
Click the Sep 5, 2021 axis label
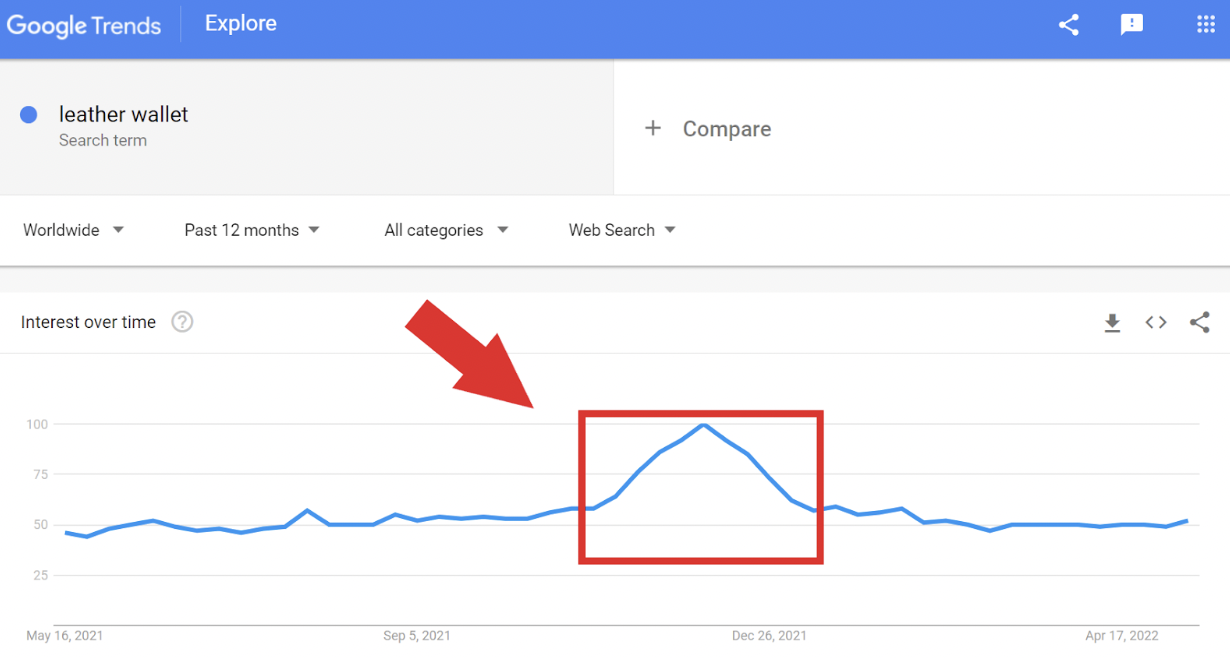click(x=417, y=636)
